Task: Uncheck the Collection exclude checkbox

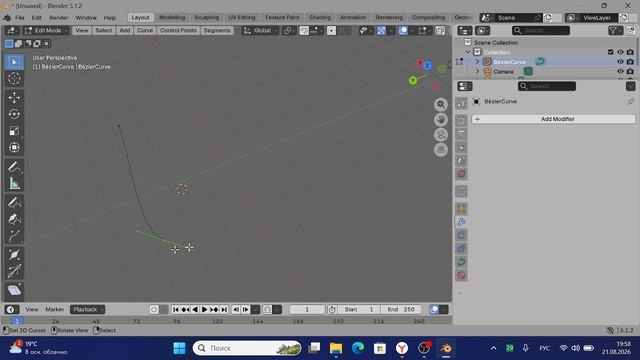Action: [611, 52]
